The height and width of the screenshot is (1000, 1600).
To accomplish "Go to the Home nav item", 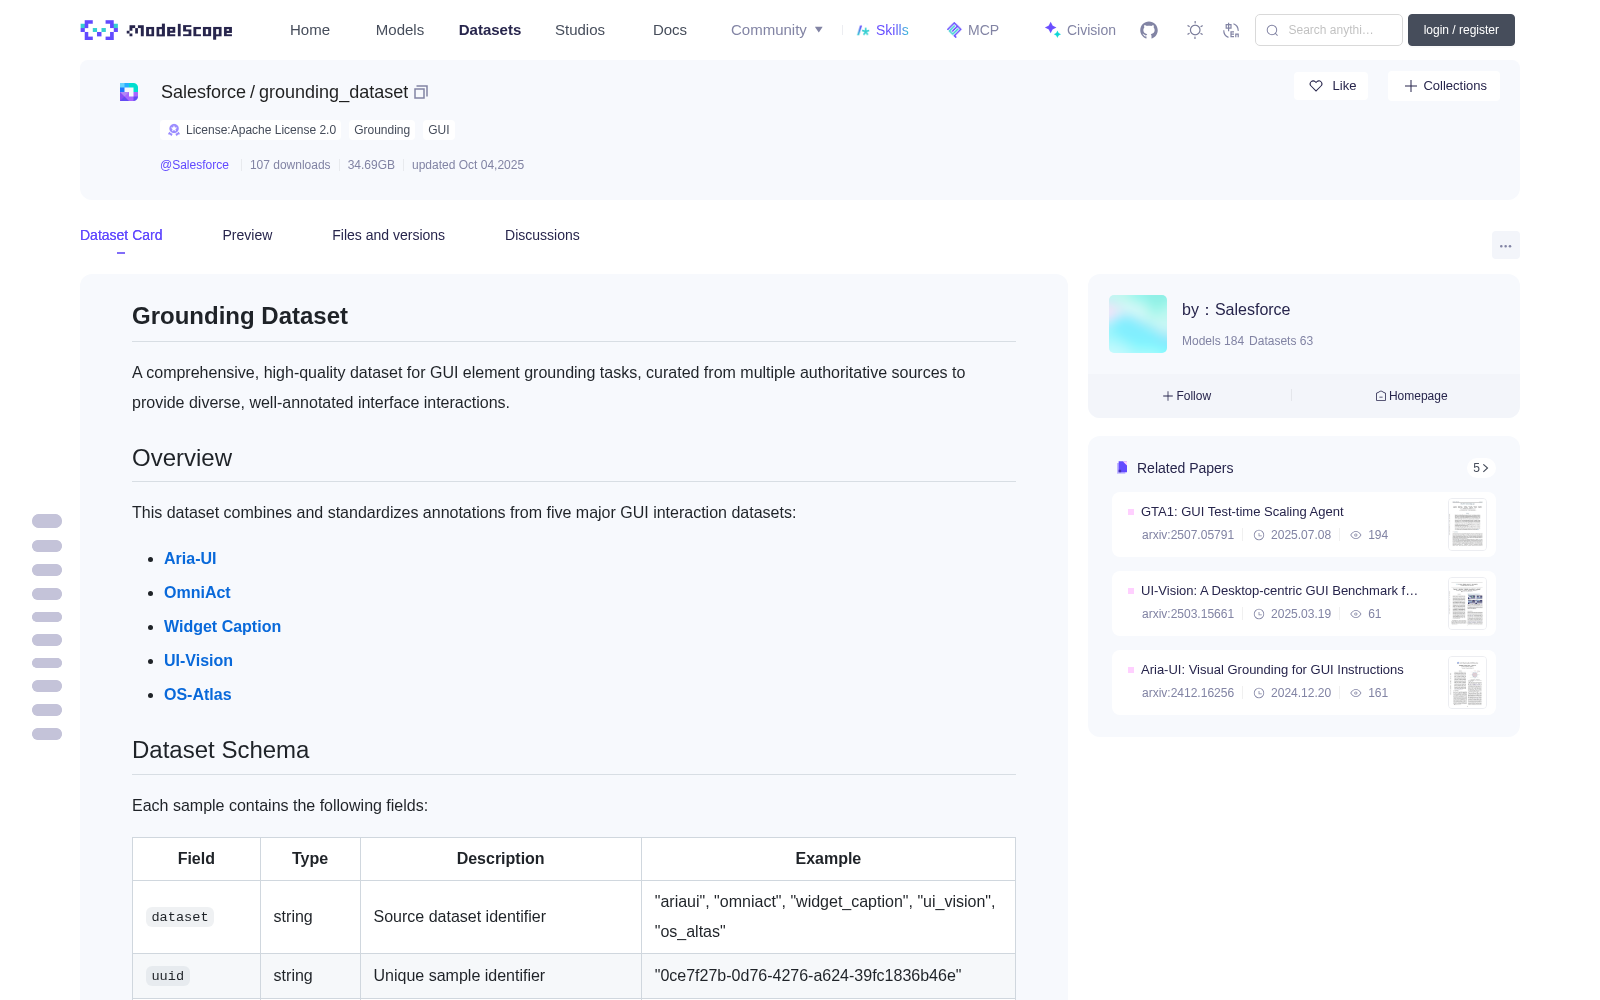I will [x=310, y=30].
